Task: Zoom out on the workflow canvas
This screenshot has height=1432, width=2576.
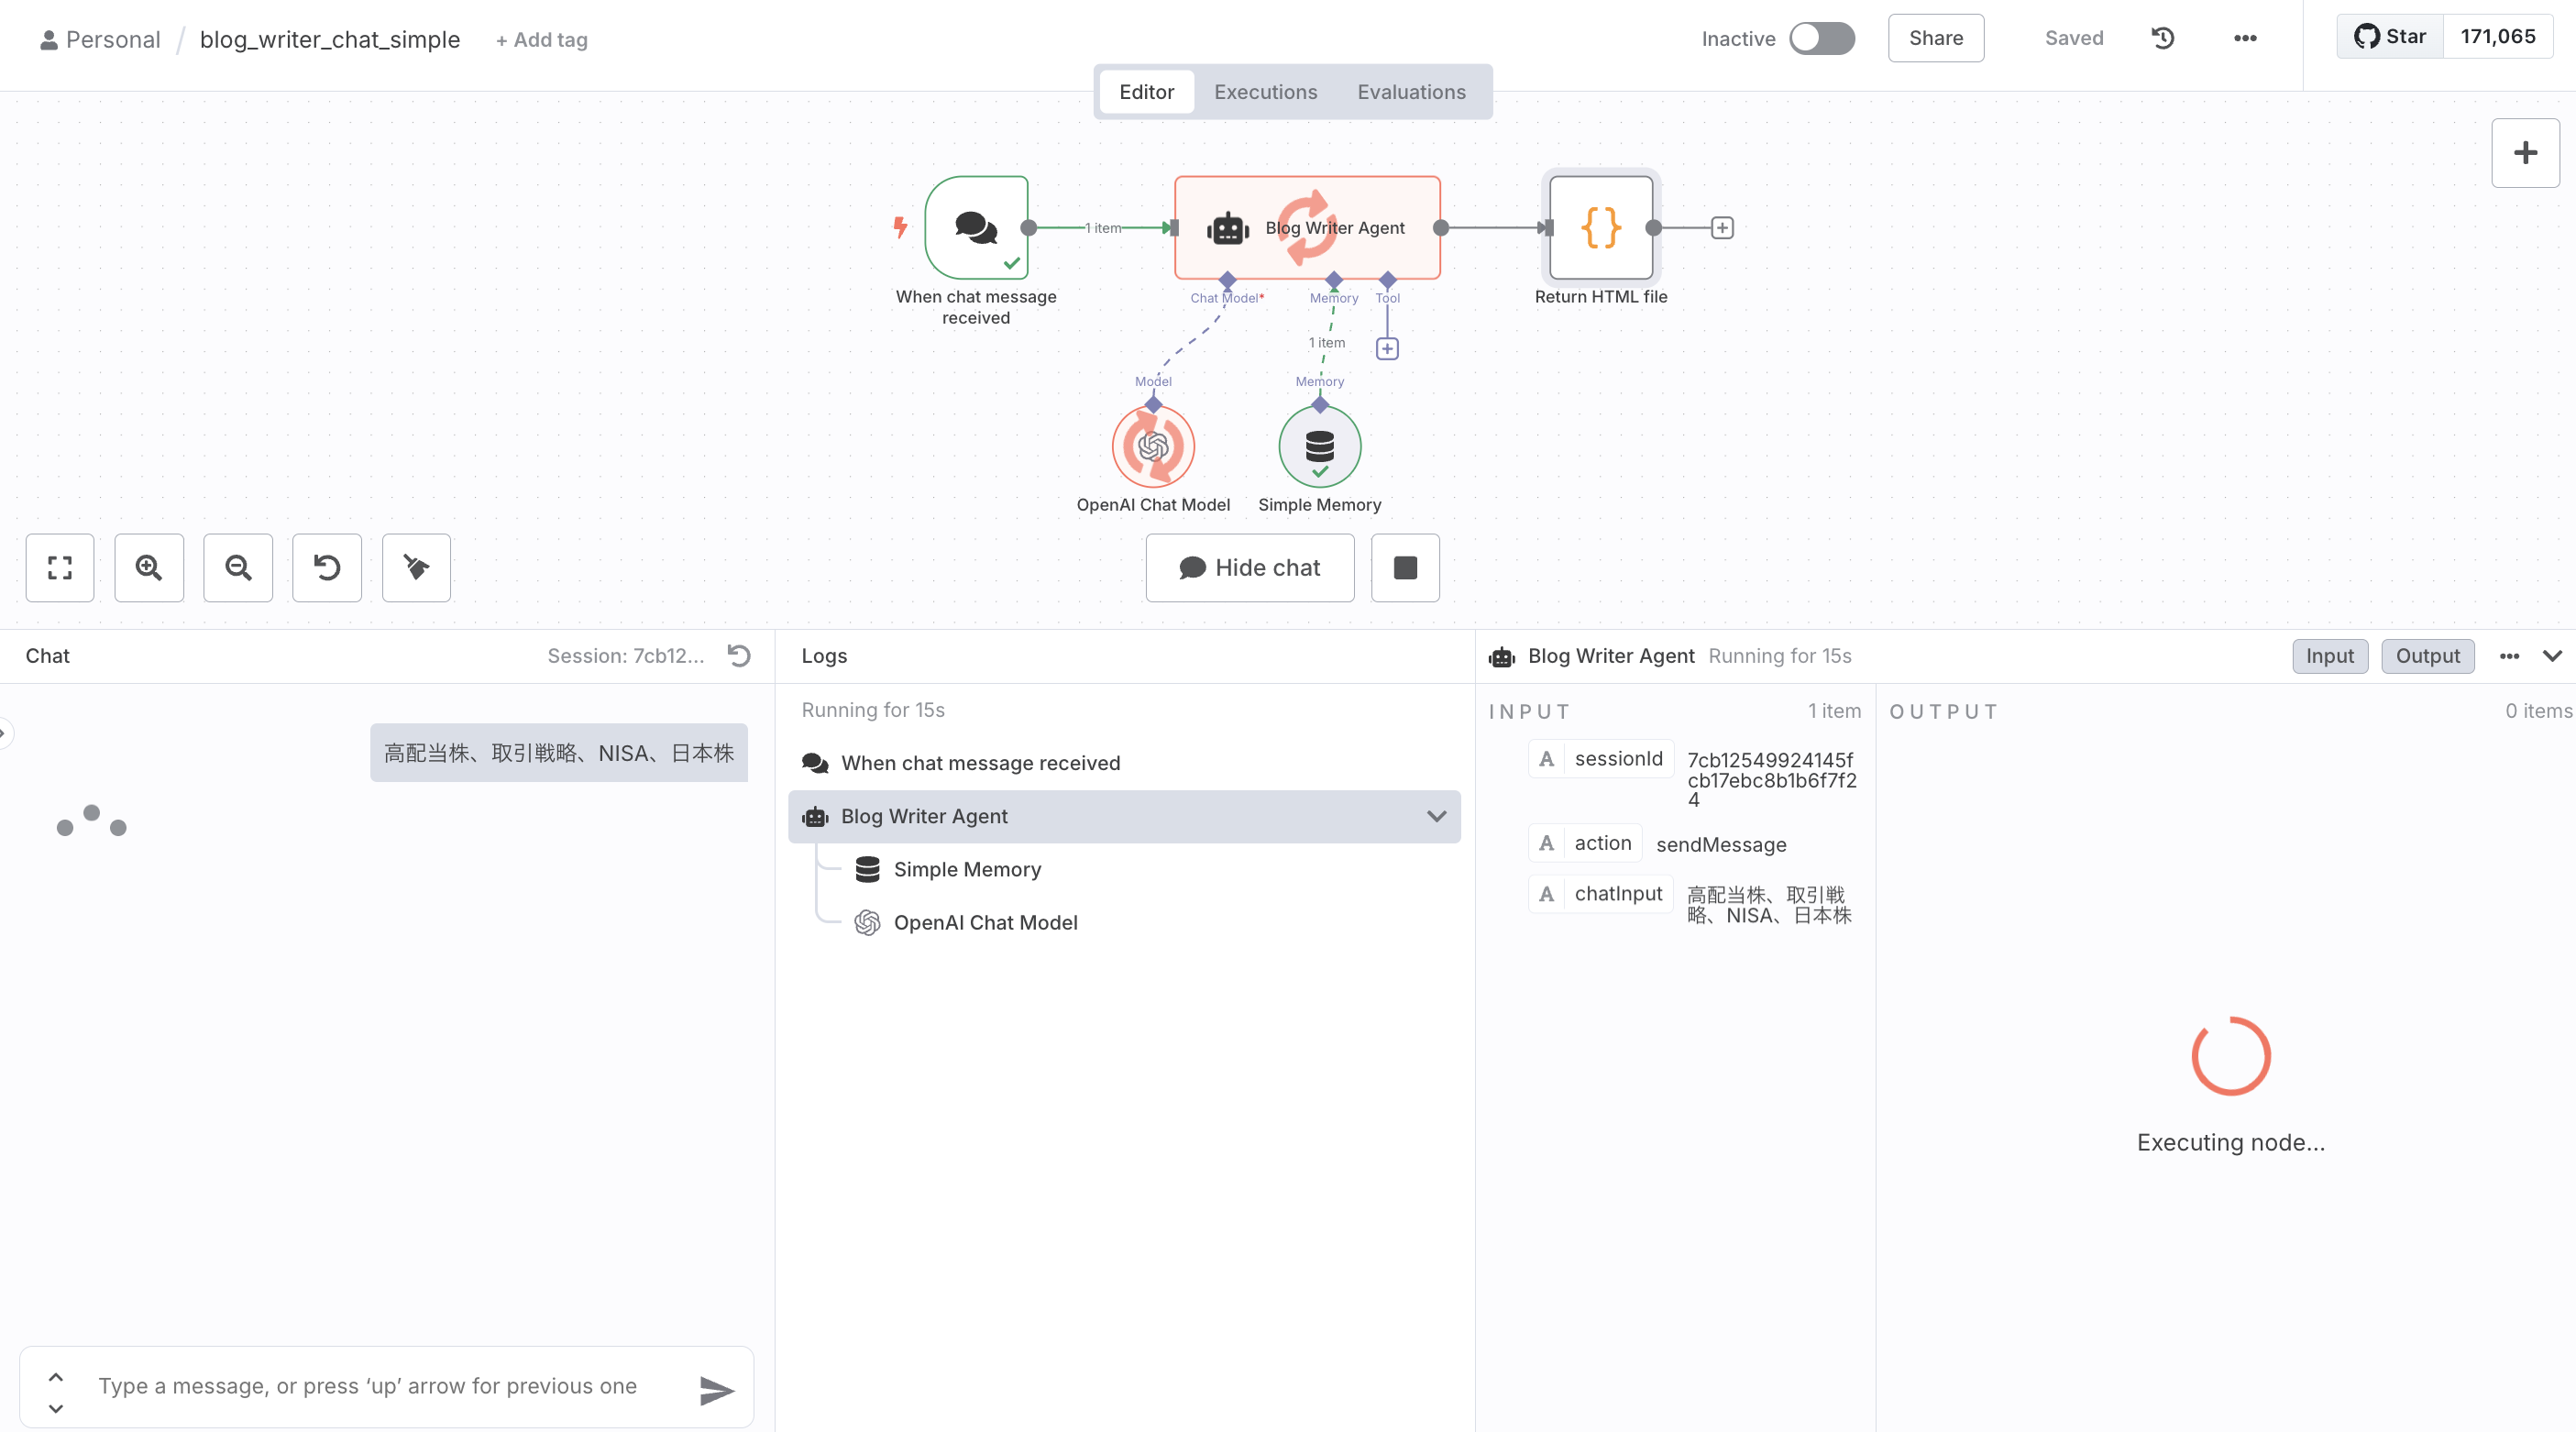Action: (x=238, y=568)
